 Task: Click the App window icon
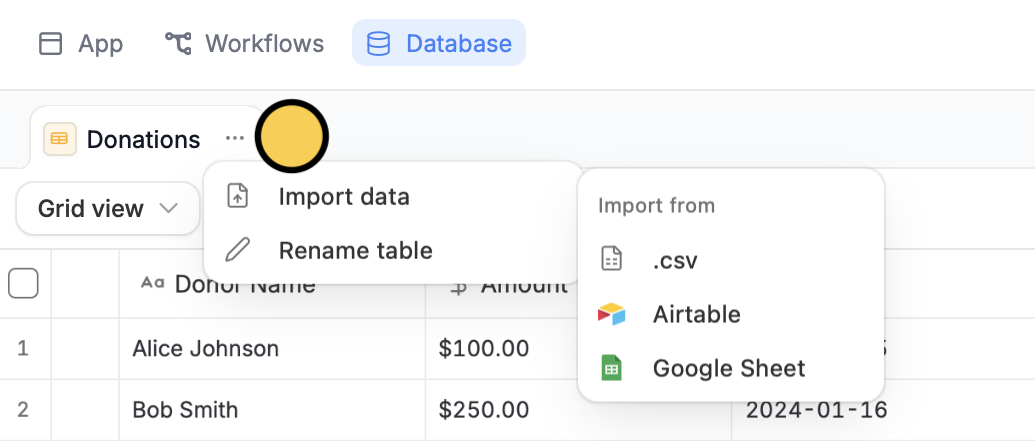click(x=50, y=44)
